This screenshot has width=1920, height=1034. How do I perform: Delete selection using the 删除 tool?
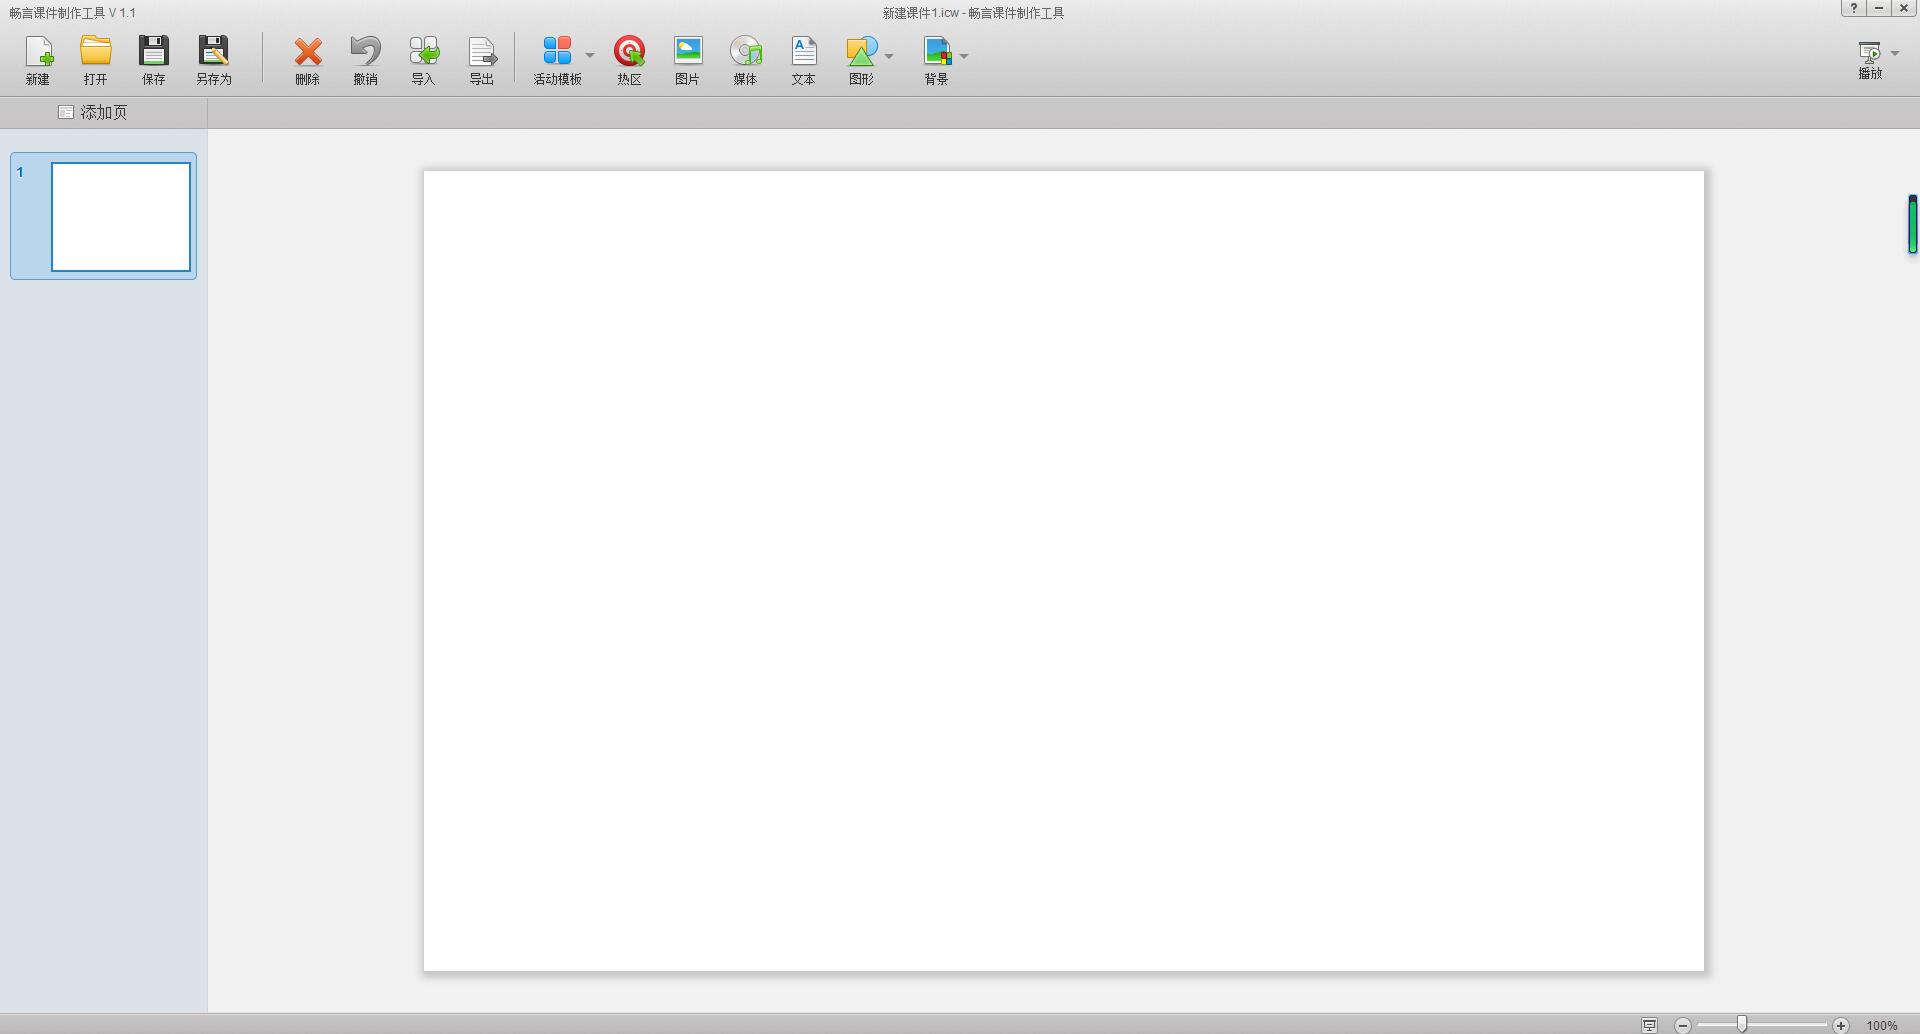[307, 58]
